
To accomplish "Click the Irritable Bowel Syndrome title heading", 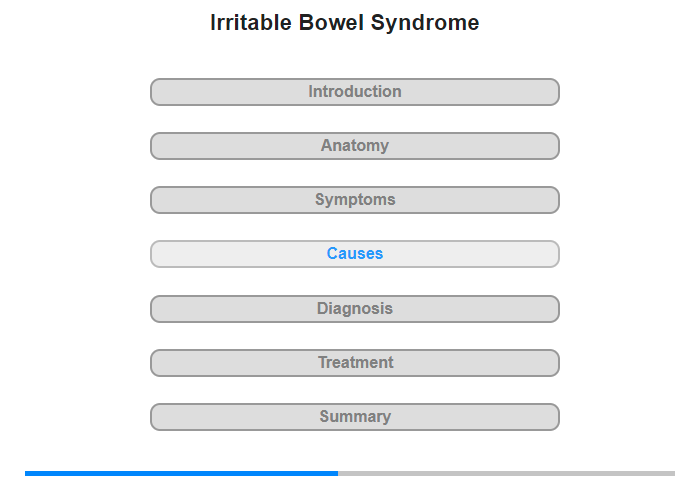I will 345,23.
